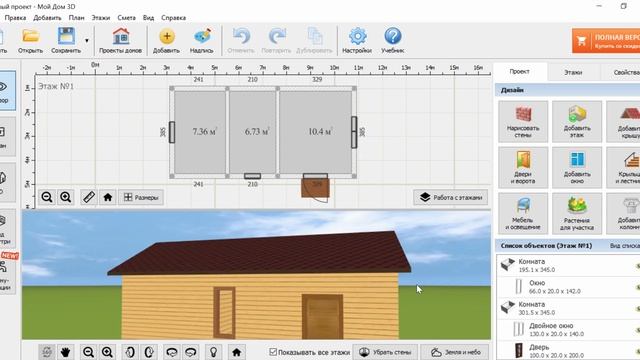640x360 pixels.
Task: Open Мебель и освещение catalog
Action: click(x=523, y=214)
